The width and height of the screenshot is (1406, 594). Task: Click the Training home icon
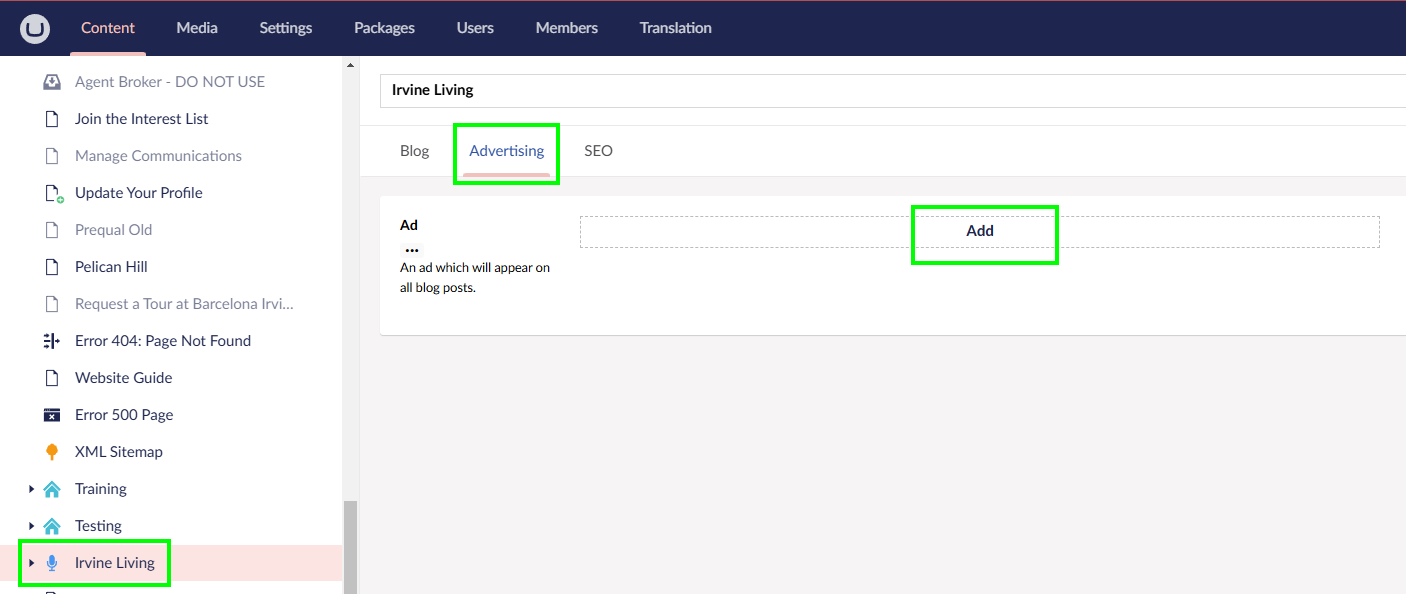pos(52,489)
